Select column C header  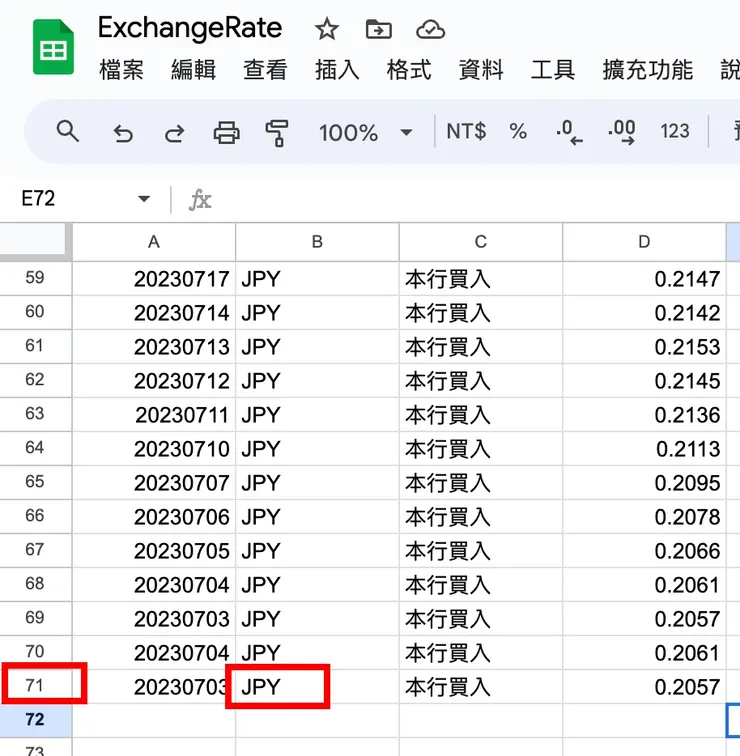click(x=481, y=242)
